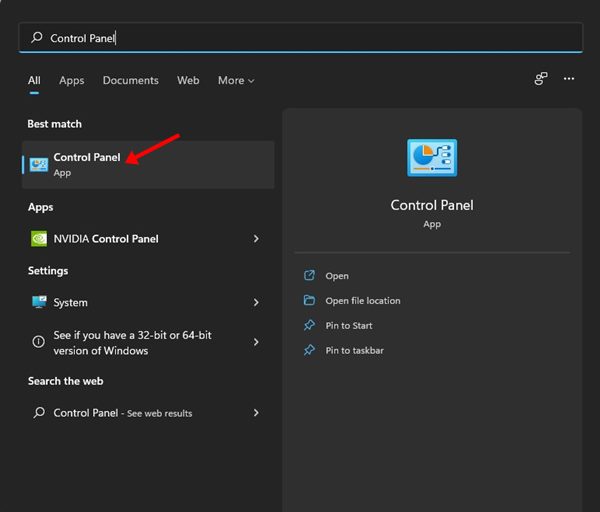
Task: Pin Control Panel to Start
Action: (348, 326)
